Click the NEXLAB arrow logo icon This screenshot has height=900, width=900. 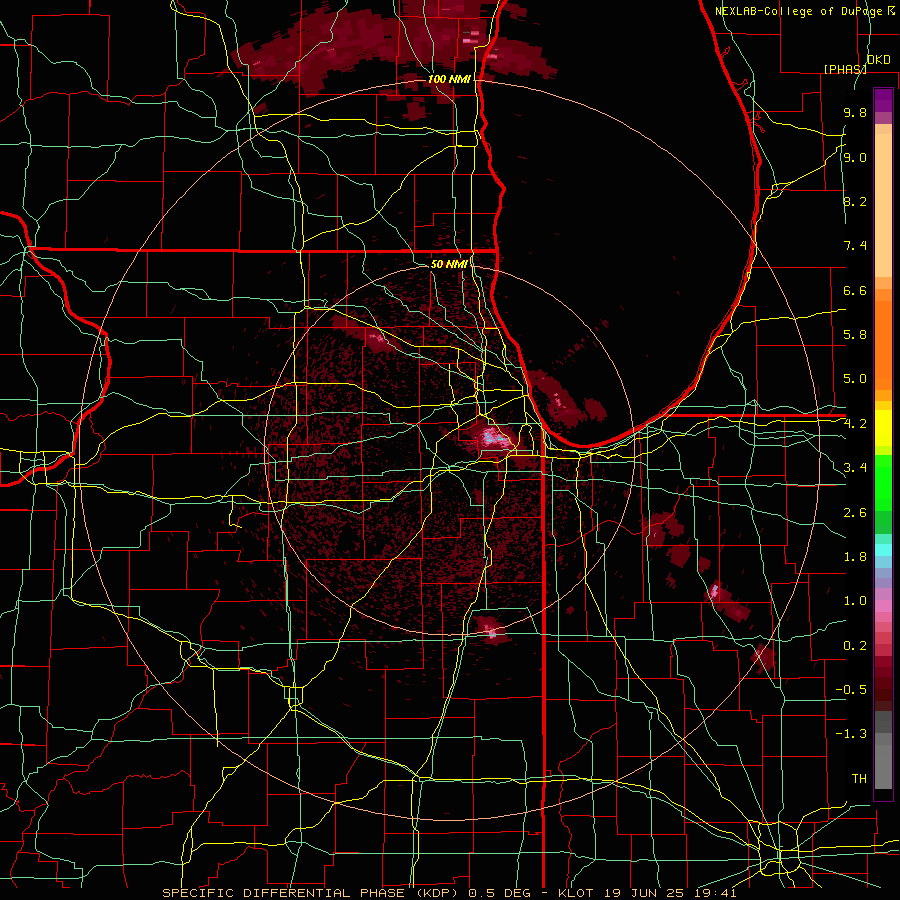click(891, 10)
